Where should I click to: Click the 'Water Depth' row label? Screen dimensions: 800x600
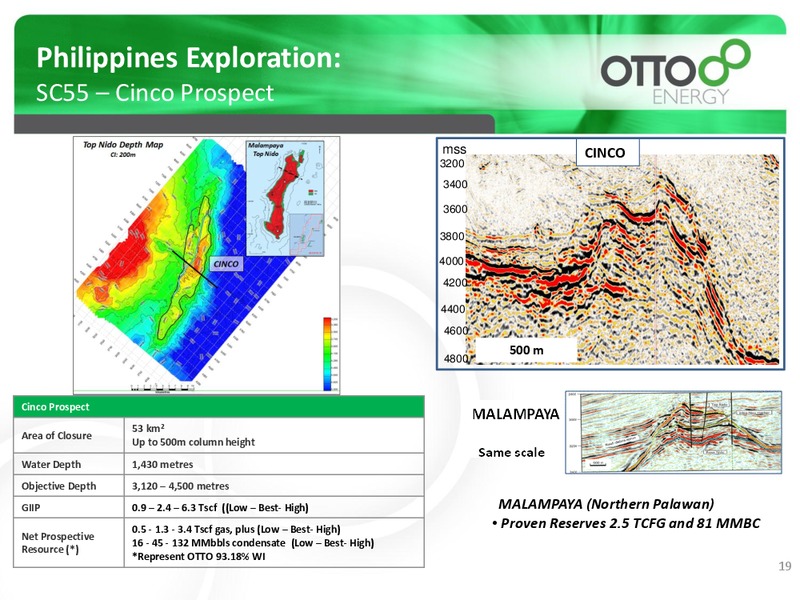(x=51, y=464)
